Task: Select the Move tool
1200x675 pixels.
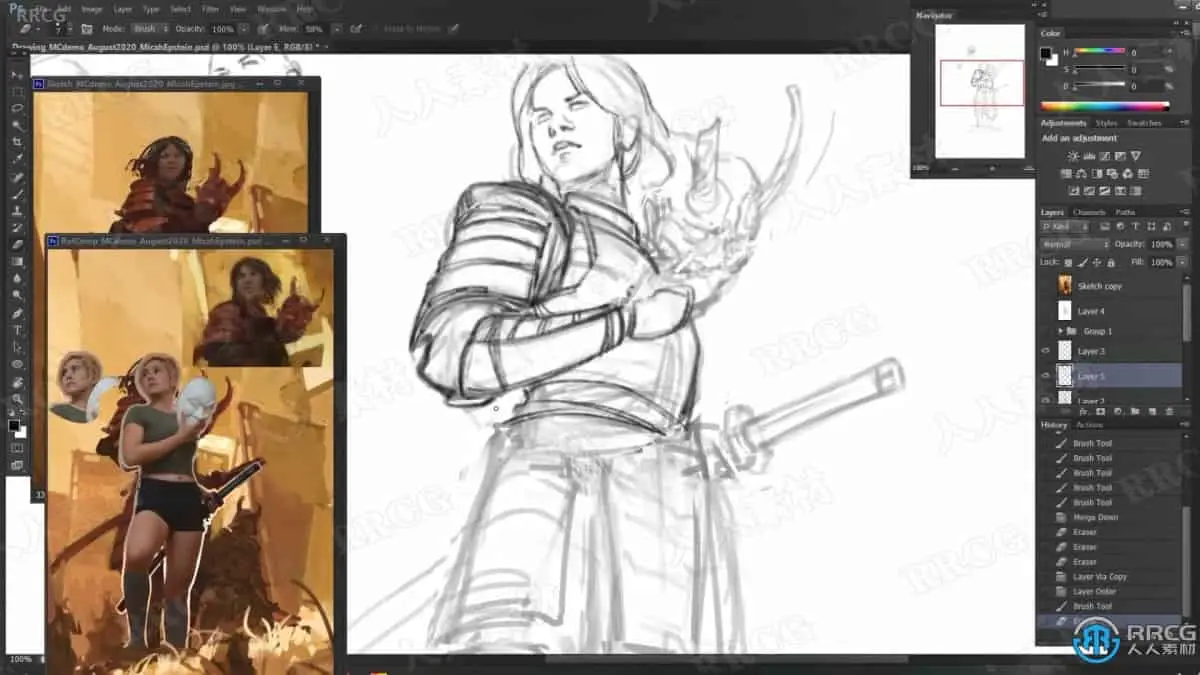Action: click(x=18, y=74)
